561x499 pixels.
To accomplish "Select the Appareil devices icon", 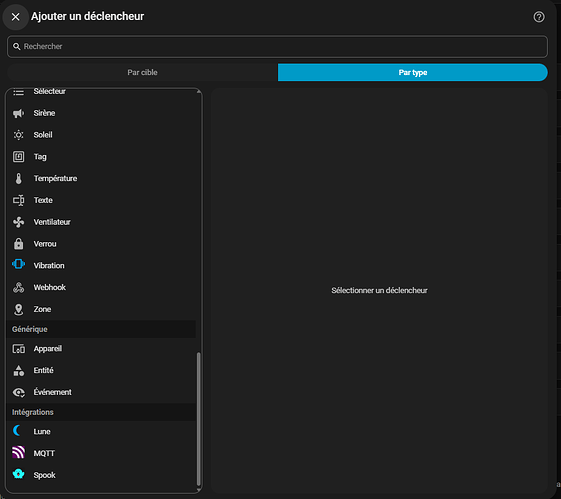I will pos(19,349).
